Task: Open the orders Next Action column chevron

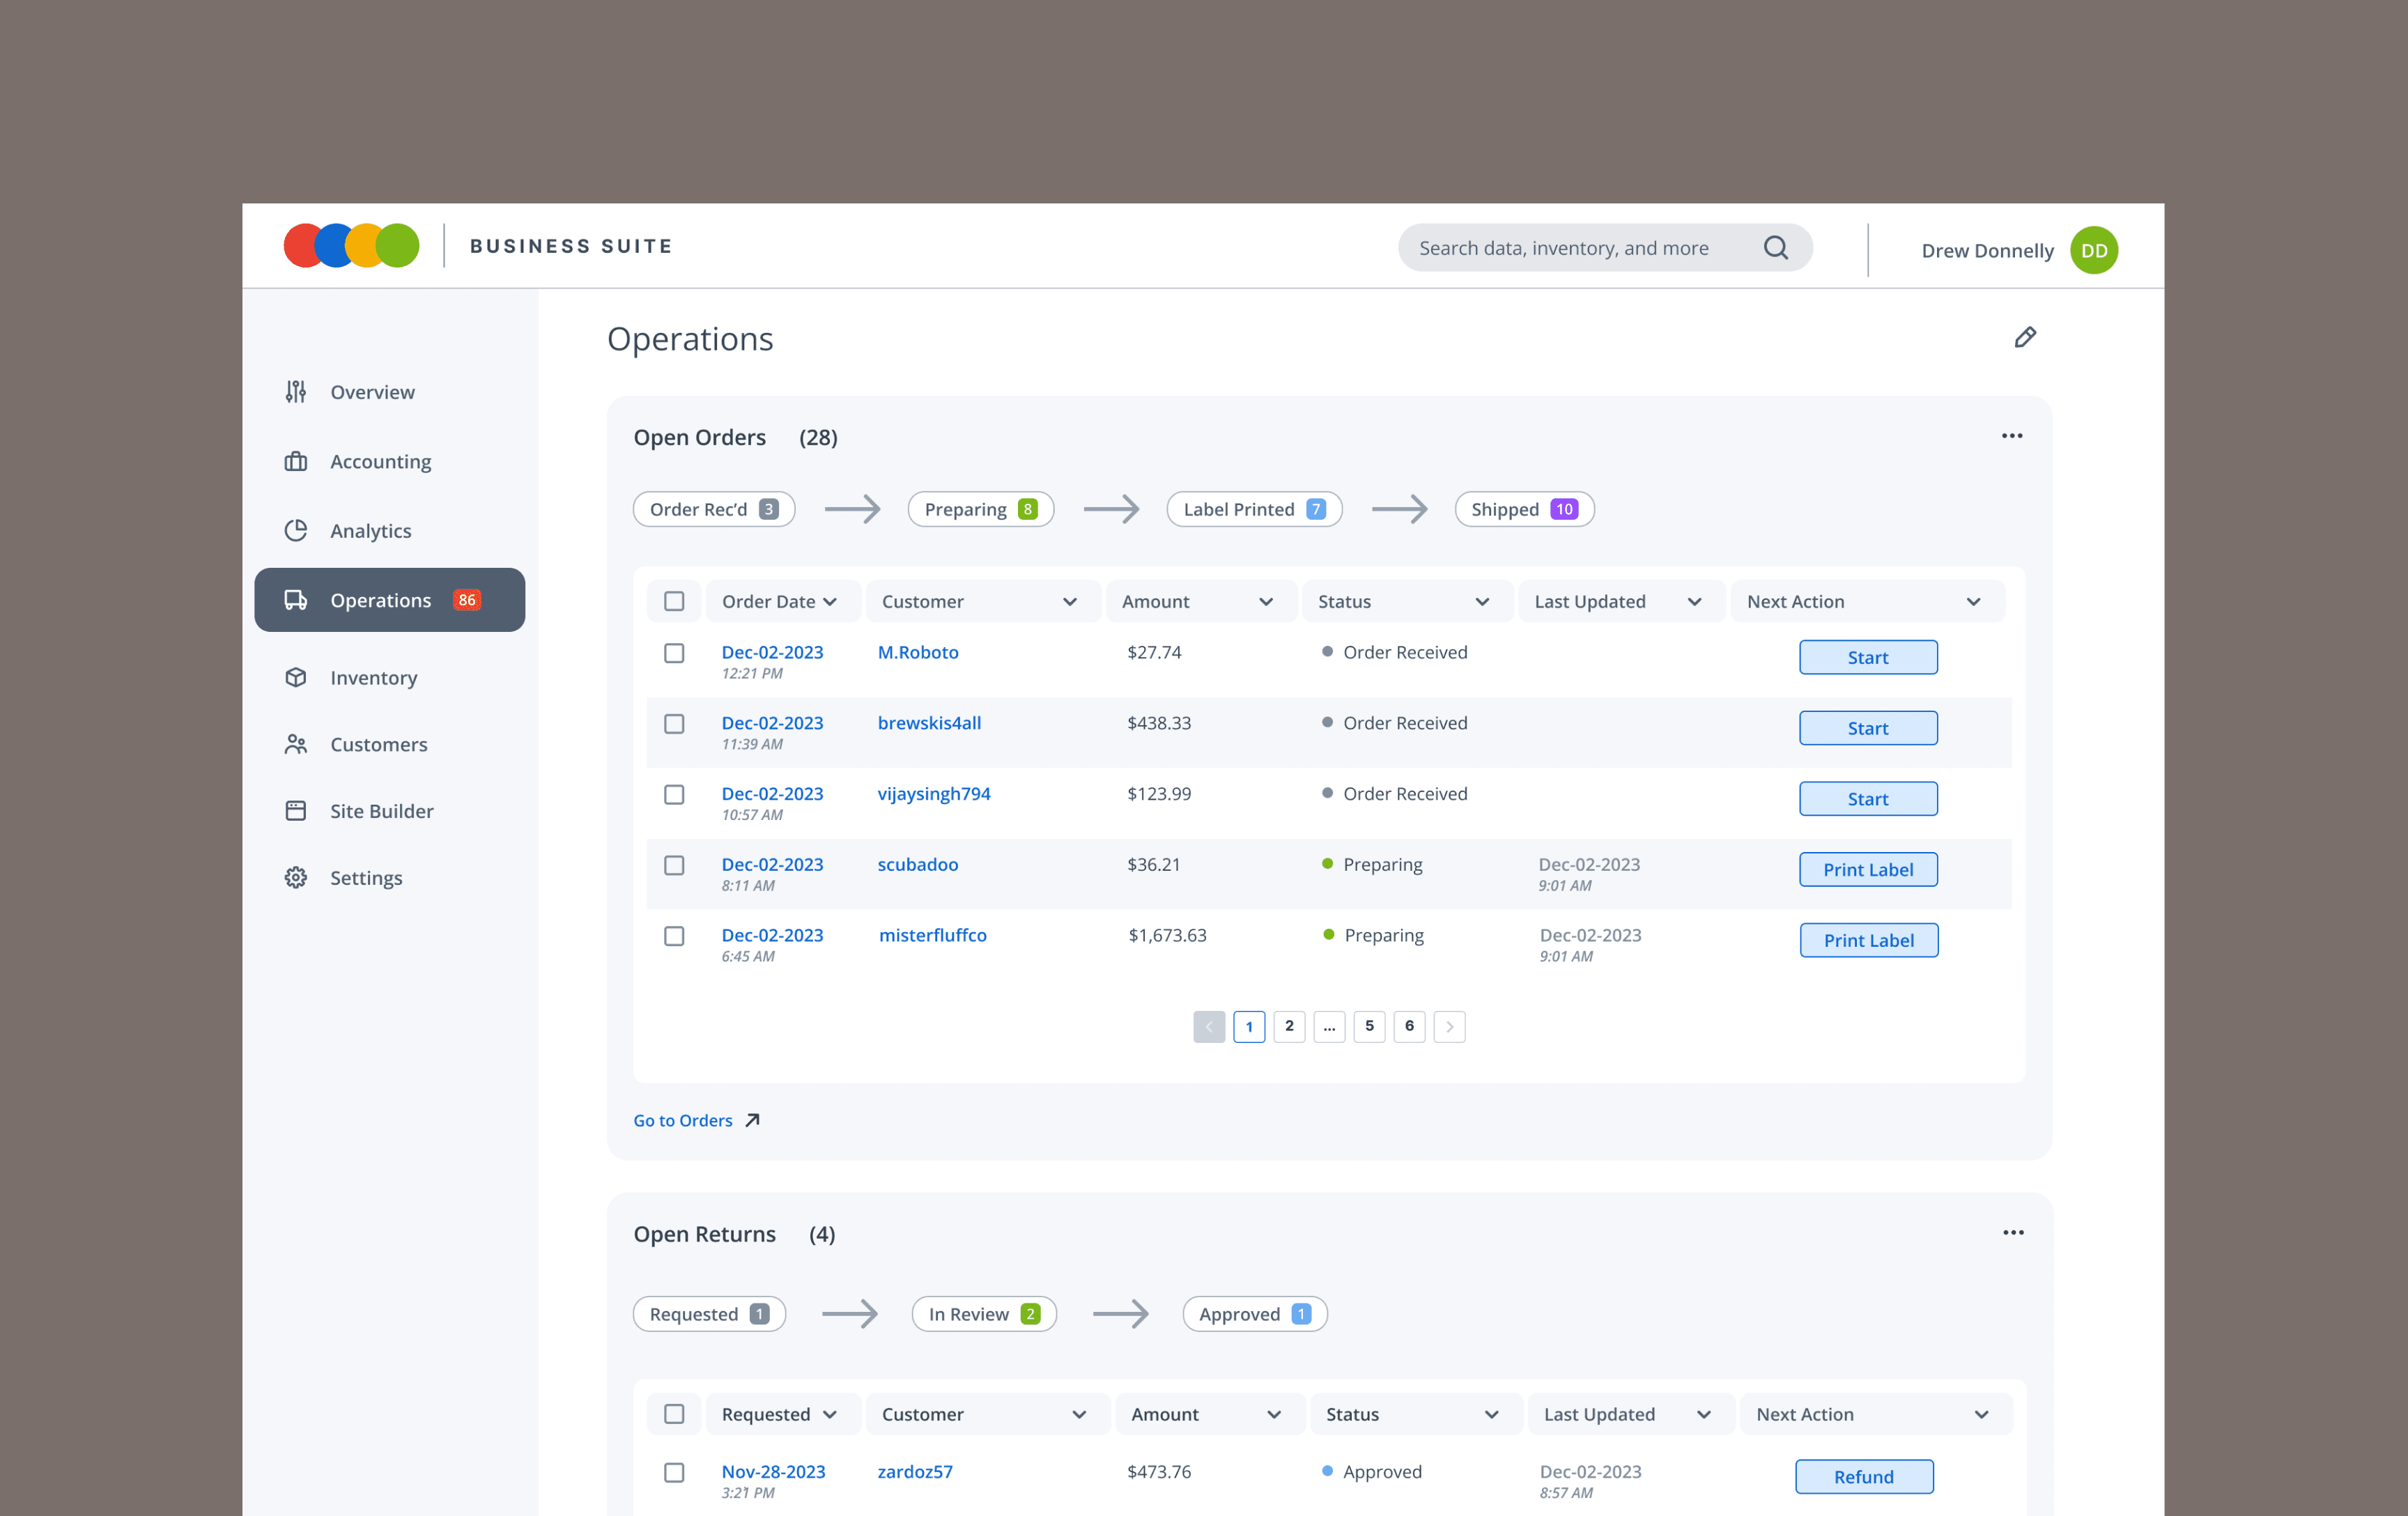Action: point(1973,602)
